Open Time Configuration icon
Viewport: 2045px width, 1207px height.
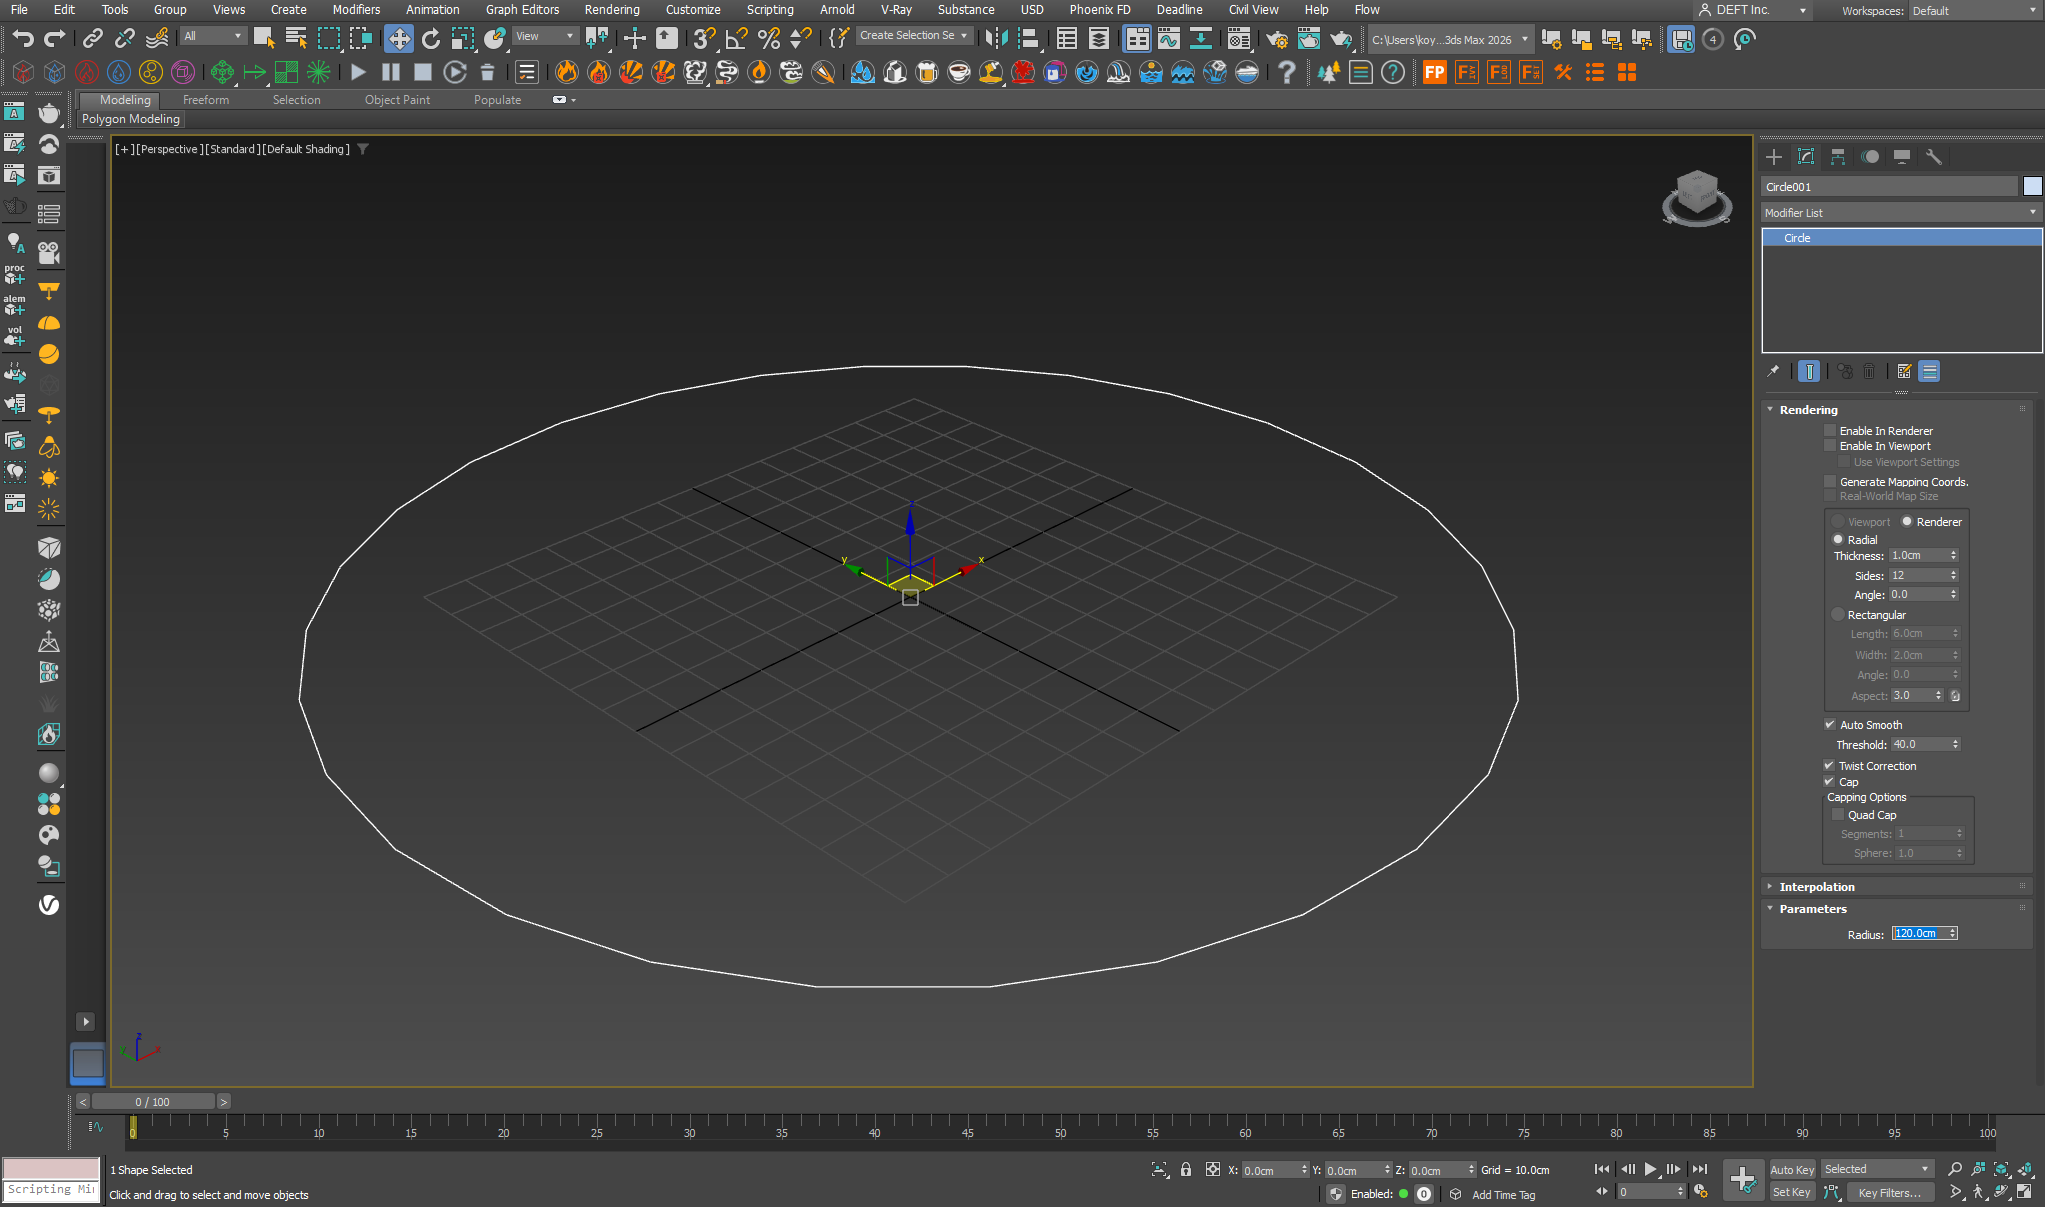click(x=1700, y=1191)
